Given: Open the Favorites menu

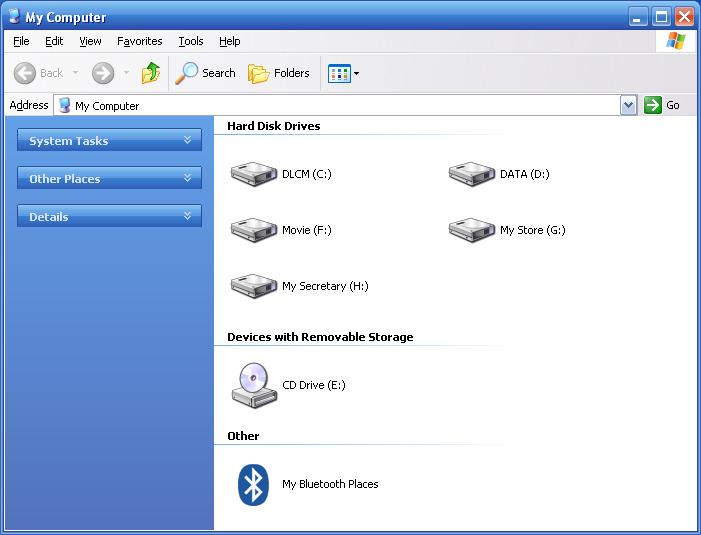Looking at the screenshot, I should tap(139, 41).
